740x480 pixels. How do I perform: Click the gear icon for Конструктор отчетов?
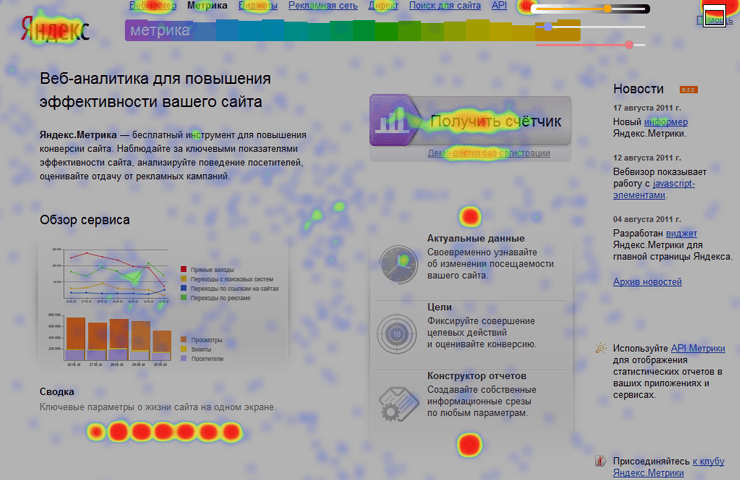(x=397, y=402)
